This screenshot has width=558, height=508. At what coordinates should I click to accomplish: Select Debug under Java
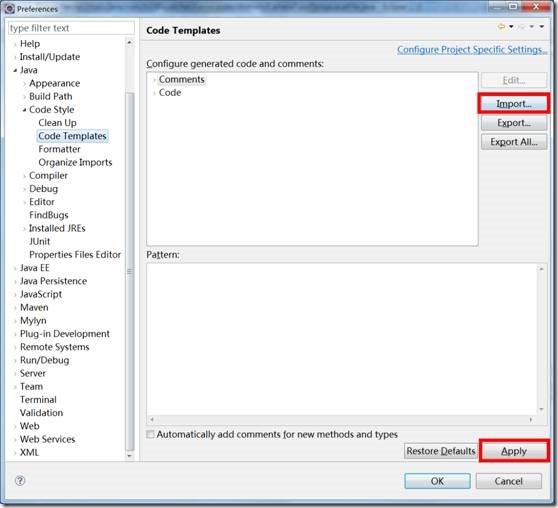(x=43, y=189)
